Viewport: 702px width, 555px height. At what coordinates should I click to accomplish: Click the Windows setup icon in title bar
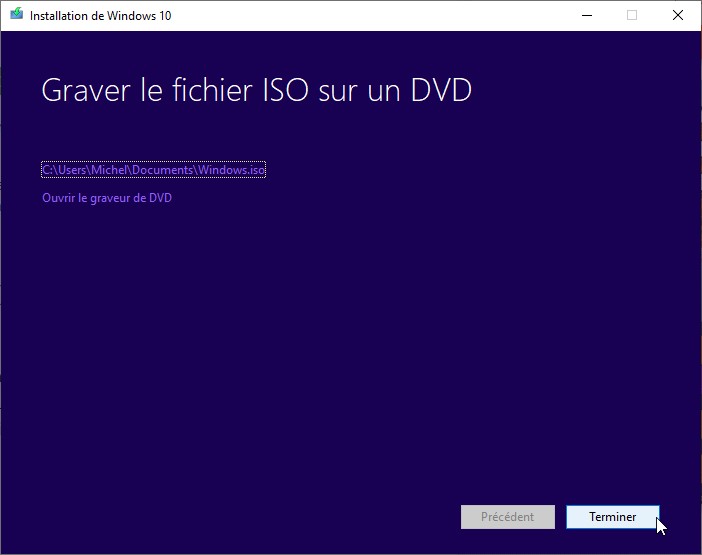pyautogui.click(x=16, y=15)
